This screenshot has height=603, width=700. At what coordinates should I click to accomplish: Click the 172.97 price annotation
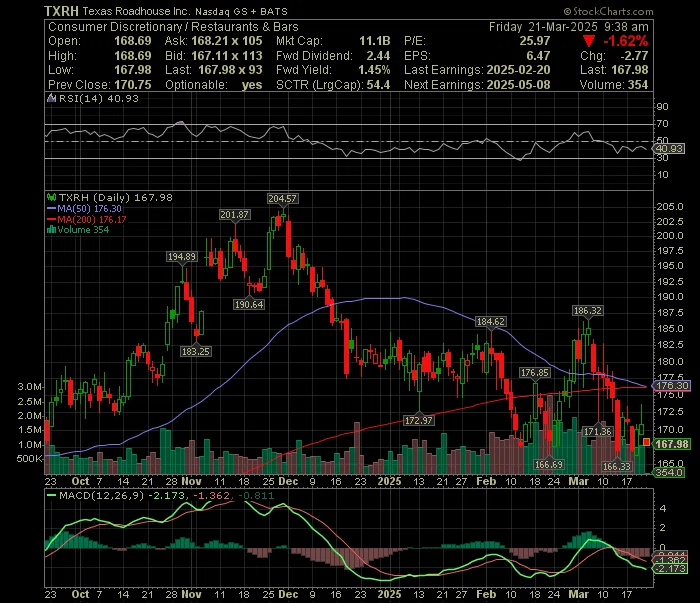click(x=418, y=420)
